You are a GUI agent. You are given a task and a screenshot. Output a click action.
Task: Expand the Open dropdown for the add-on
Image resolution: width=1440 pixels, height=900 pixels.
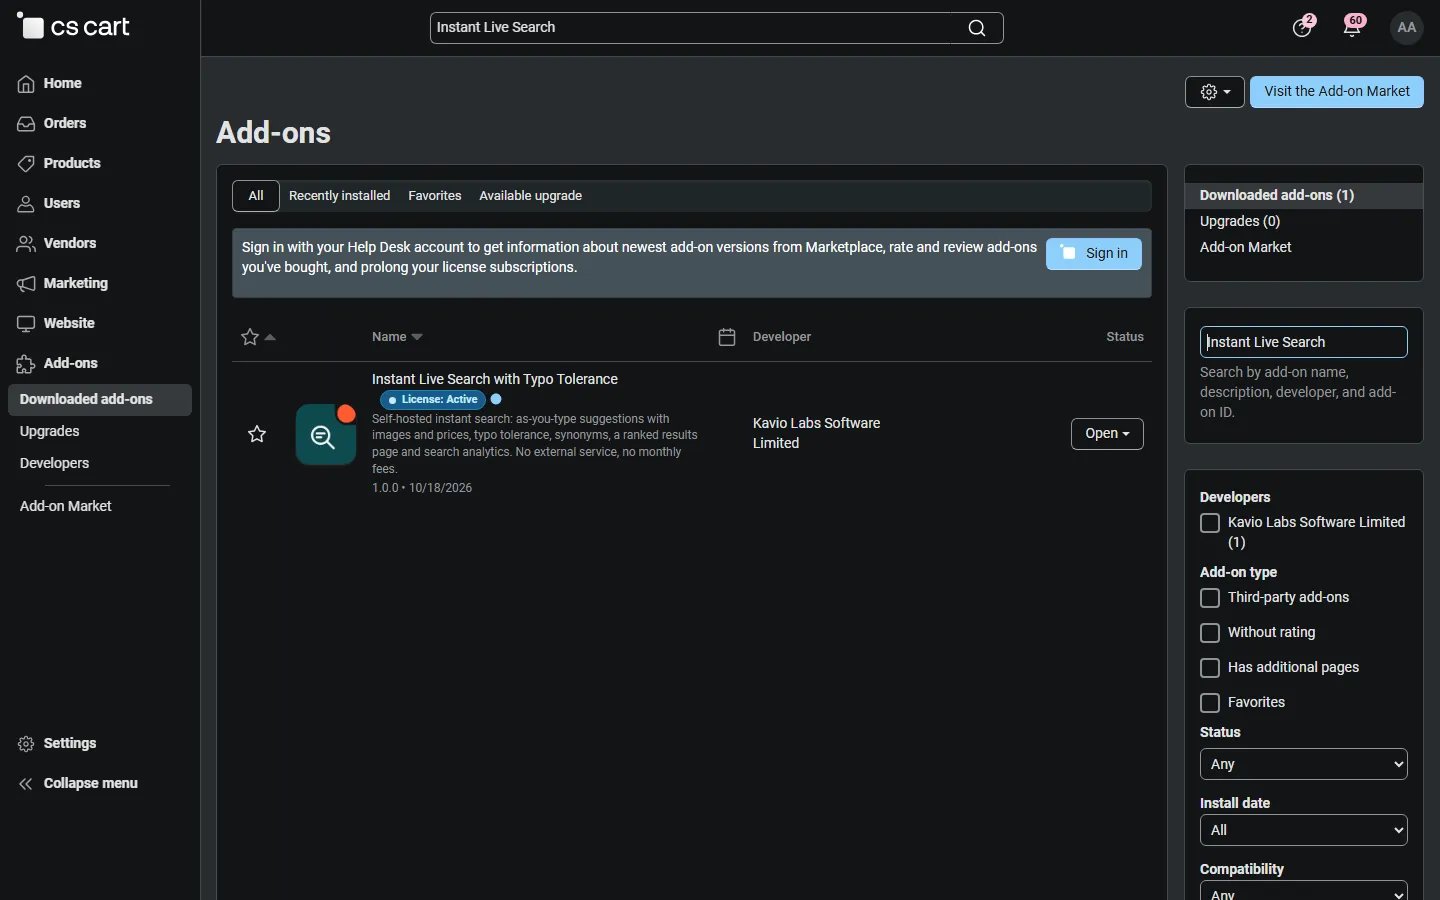click(1107, 434)
